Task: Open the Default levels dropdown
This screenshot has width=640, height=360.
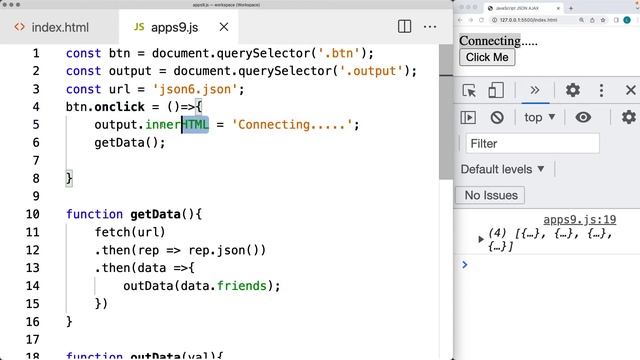Action: (502, 169)
